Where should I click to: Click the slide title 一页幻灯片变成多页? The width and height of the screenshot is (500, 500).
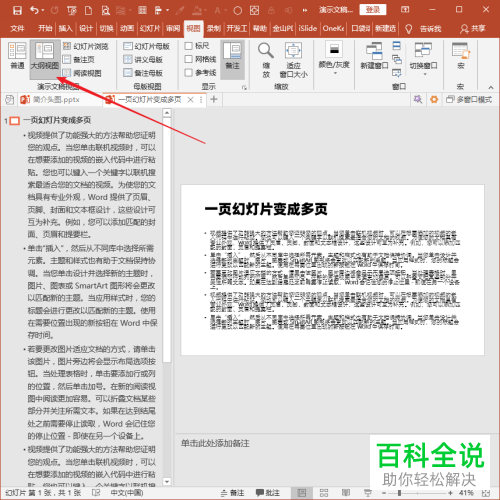click(x=266, y=209)
